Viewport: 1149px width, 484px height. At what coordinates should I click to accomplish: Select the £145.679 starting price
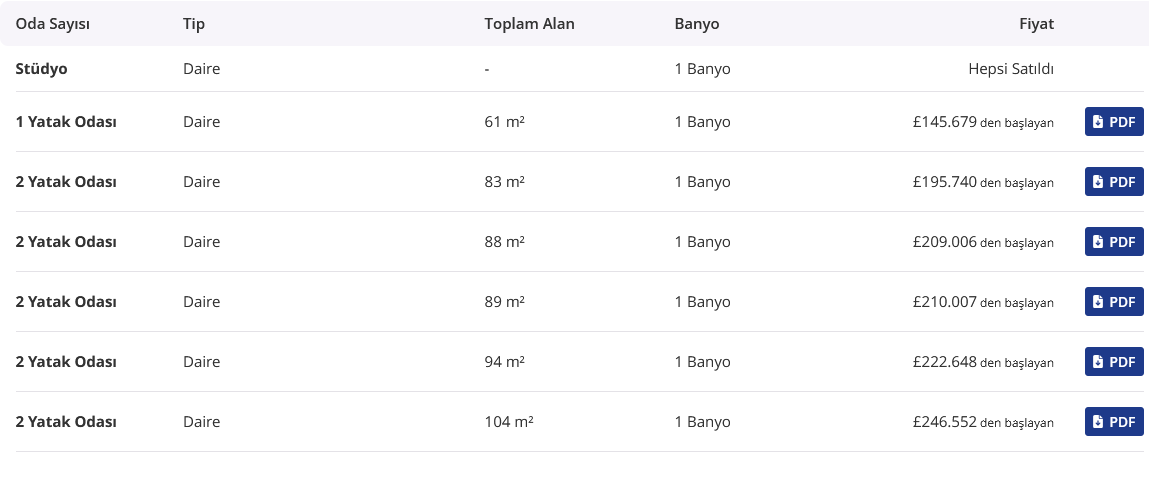coord(944,122)
